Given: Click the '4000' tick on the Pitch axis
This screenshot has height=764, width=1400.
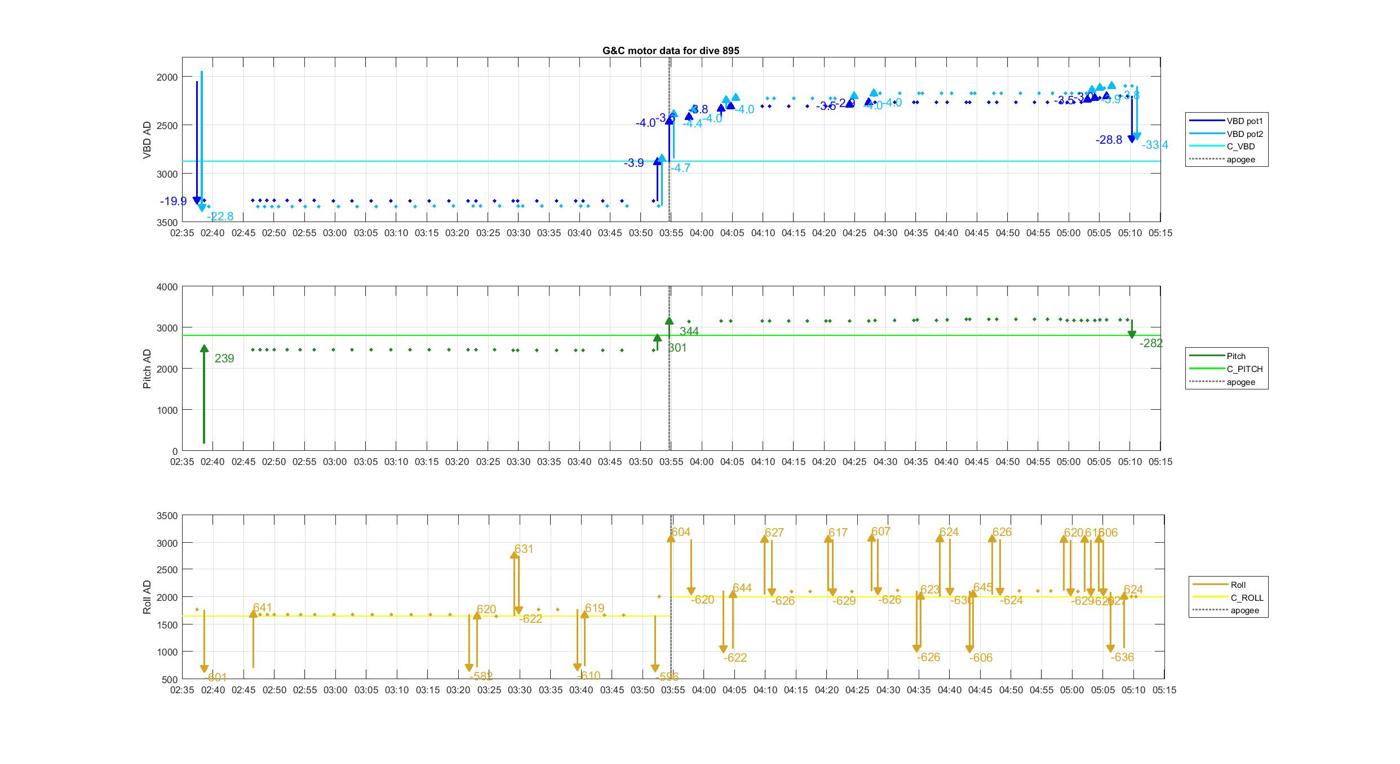Looking at the screenshot, I should [167, 287].
